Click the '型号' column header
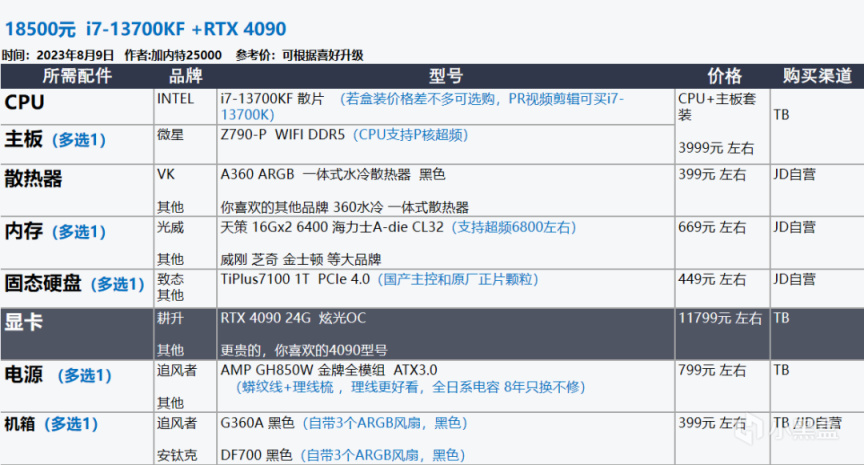Viewport: 864px width, 465px height. [446, 76]
